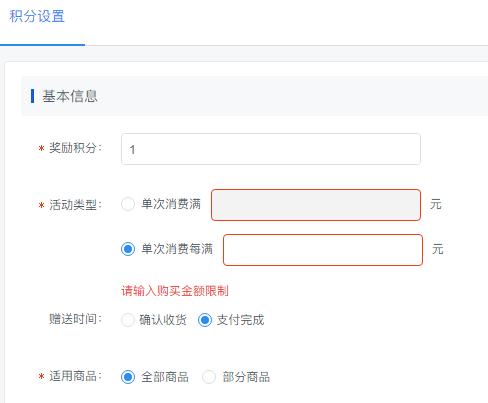The image size is (488, 403).
Task: Click the greyed 单次消费满 amount field
Action: [x=316, y=205]
